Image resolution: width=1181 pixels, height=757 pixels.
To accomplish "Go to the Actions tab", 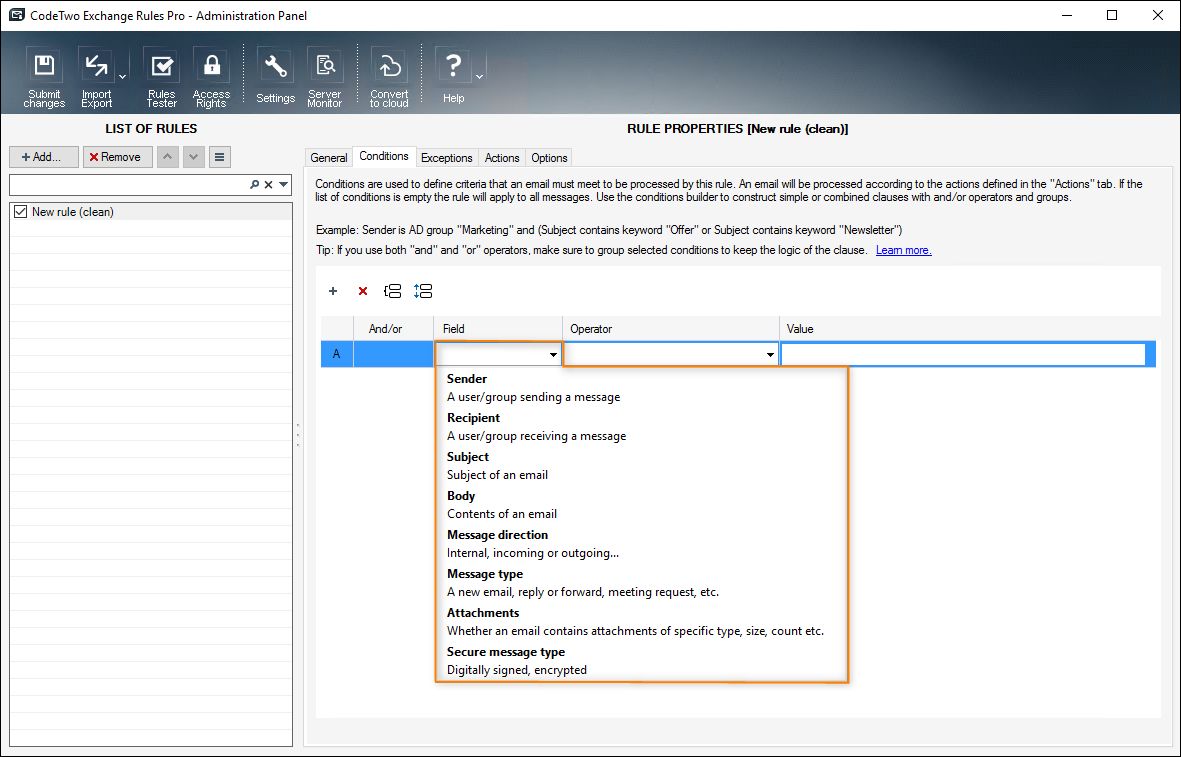I will [502, 157].
